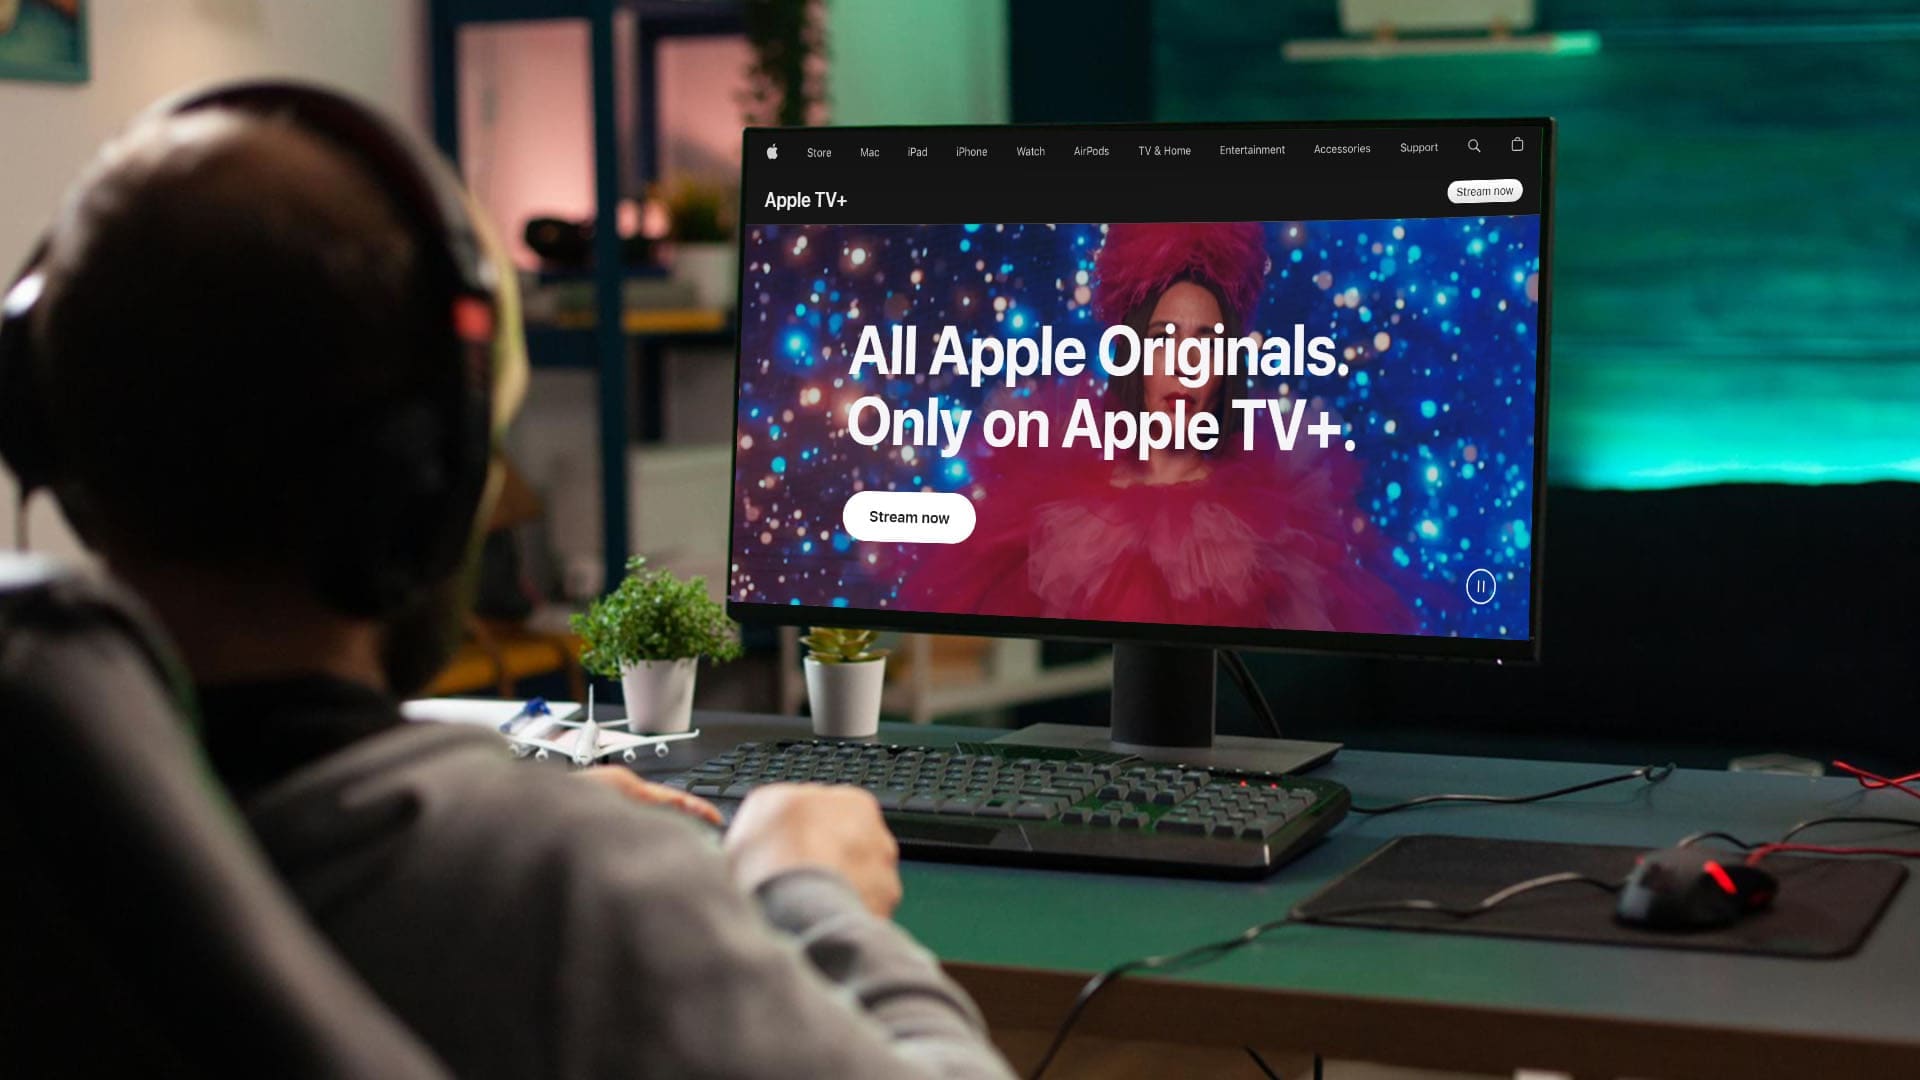Open the Entertainment dropdown menu
The height and width of the screenshot is (1080, 1920).
tap(1250, 149)
